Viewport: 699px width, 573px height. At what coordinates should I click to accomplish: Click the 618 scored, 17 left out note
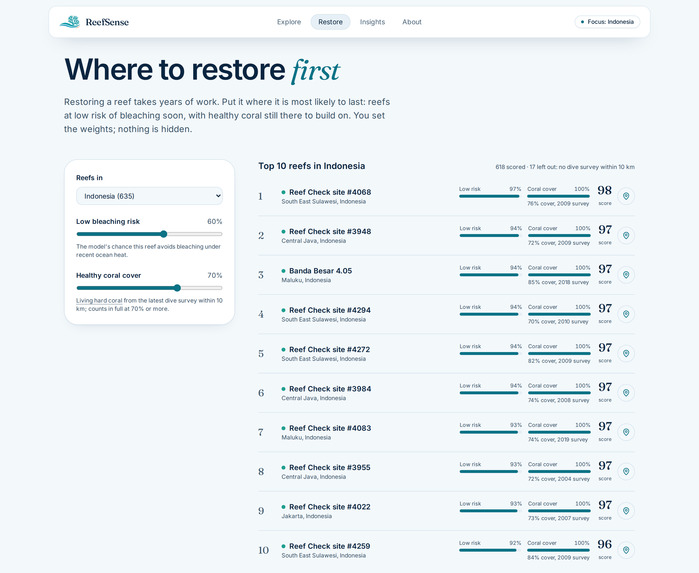[x=565, y=167]
